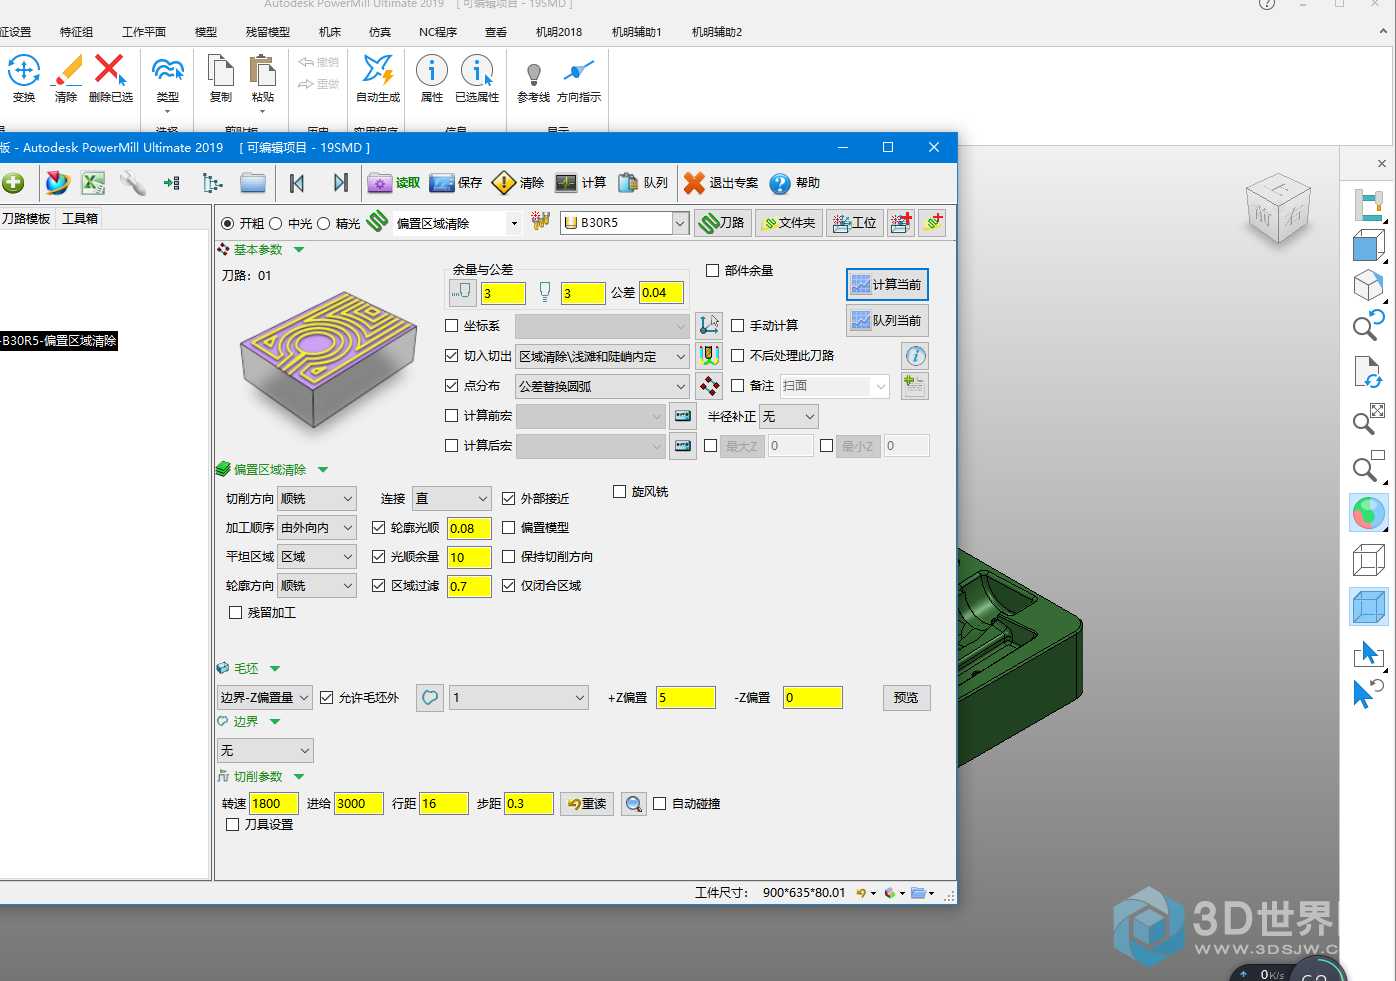Open the 边界-Z偏置量 dropdown

coord(265,698)
